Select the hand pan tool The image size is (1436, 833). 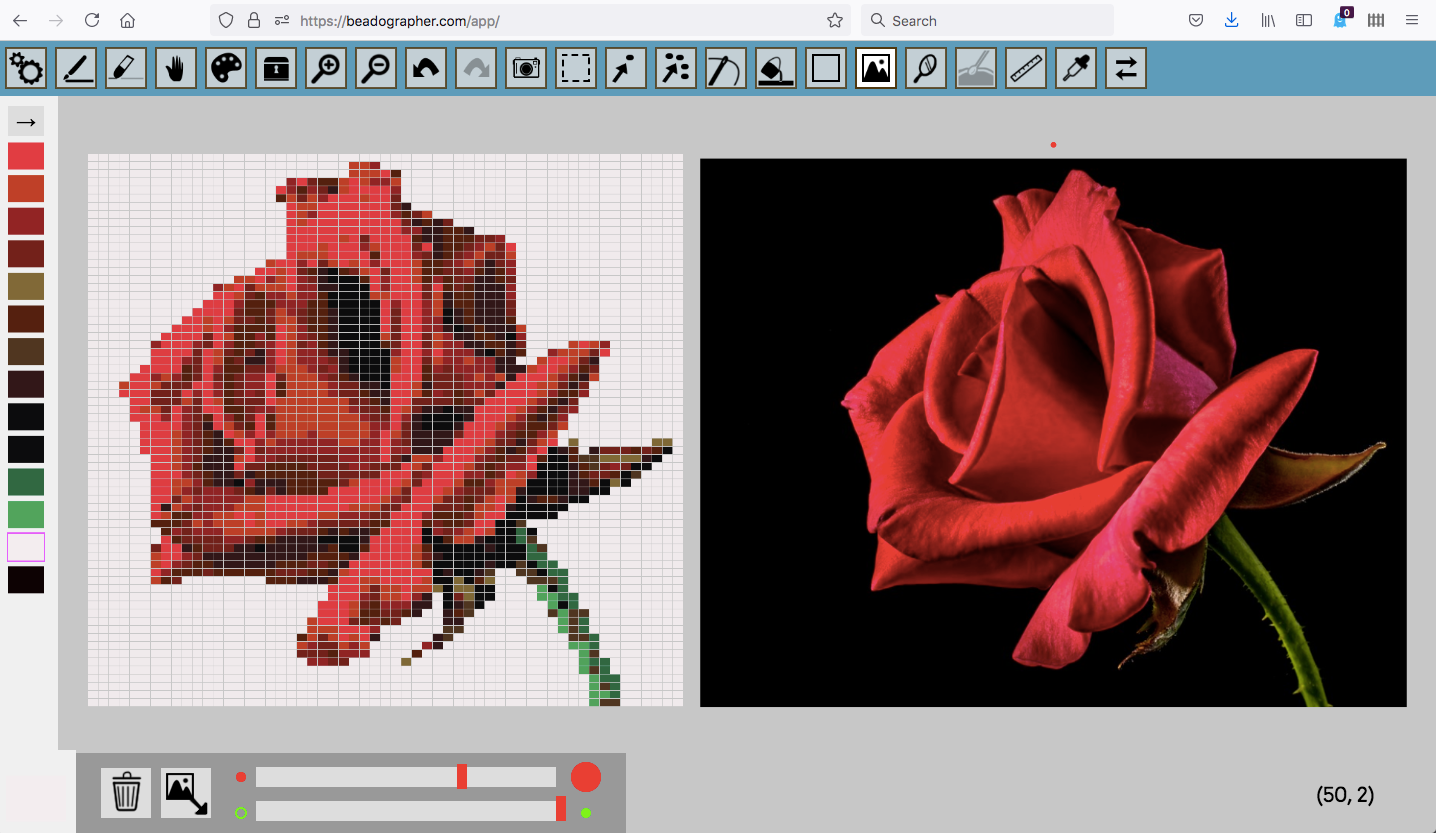(x=176, y=68)
